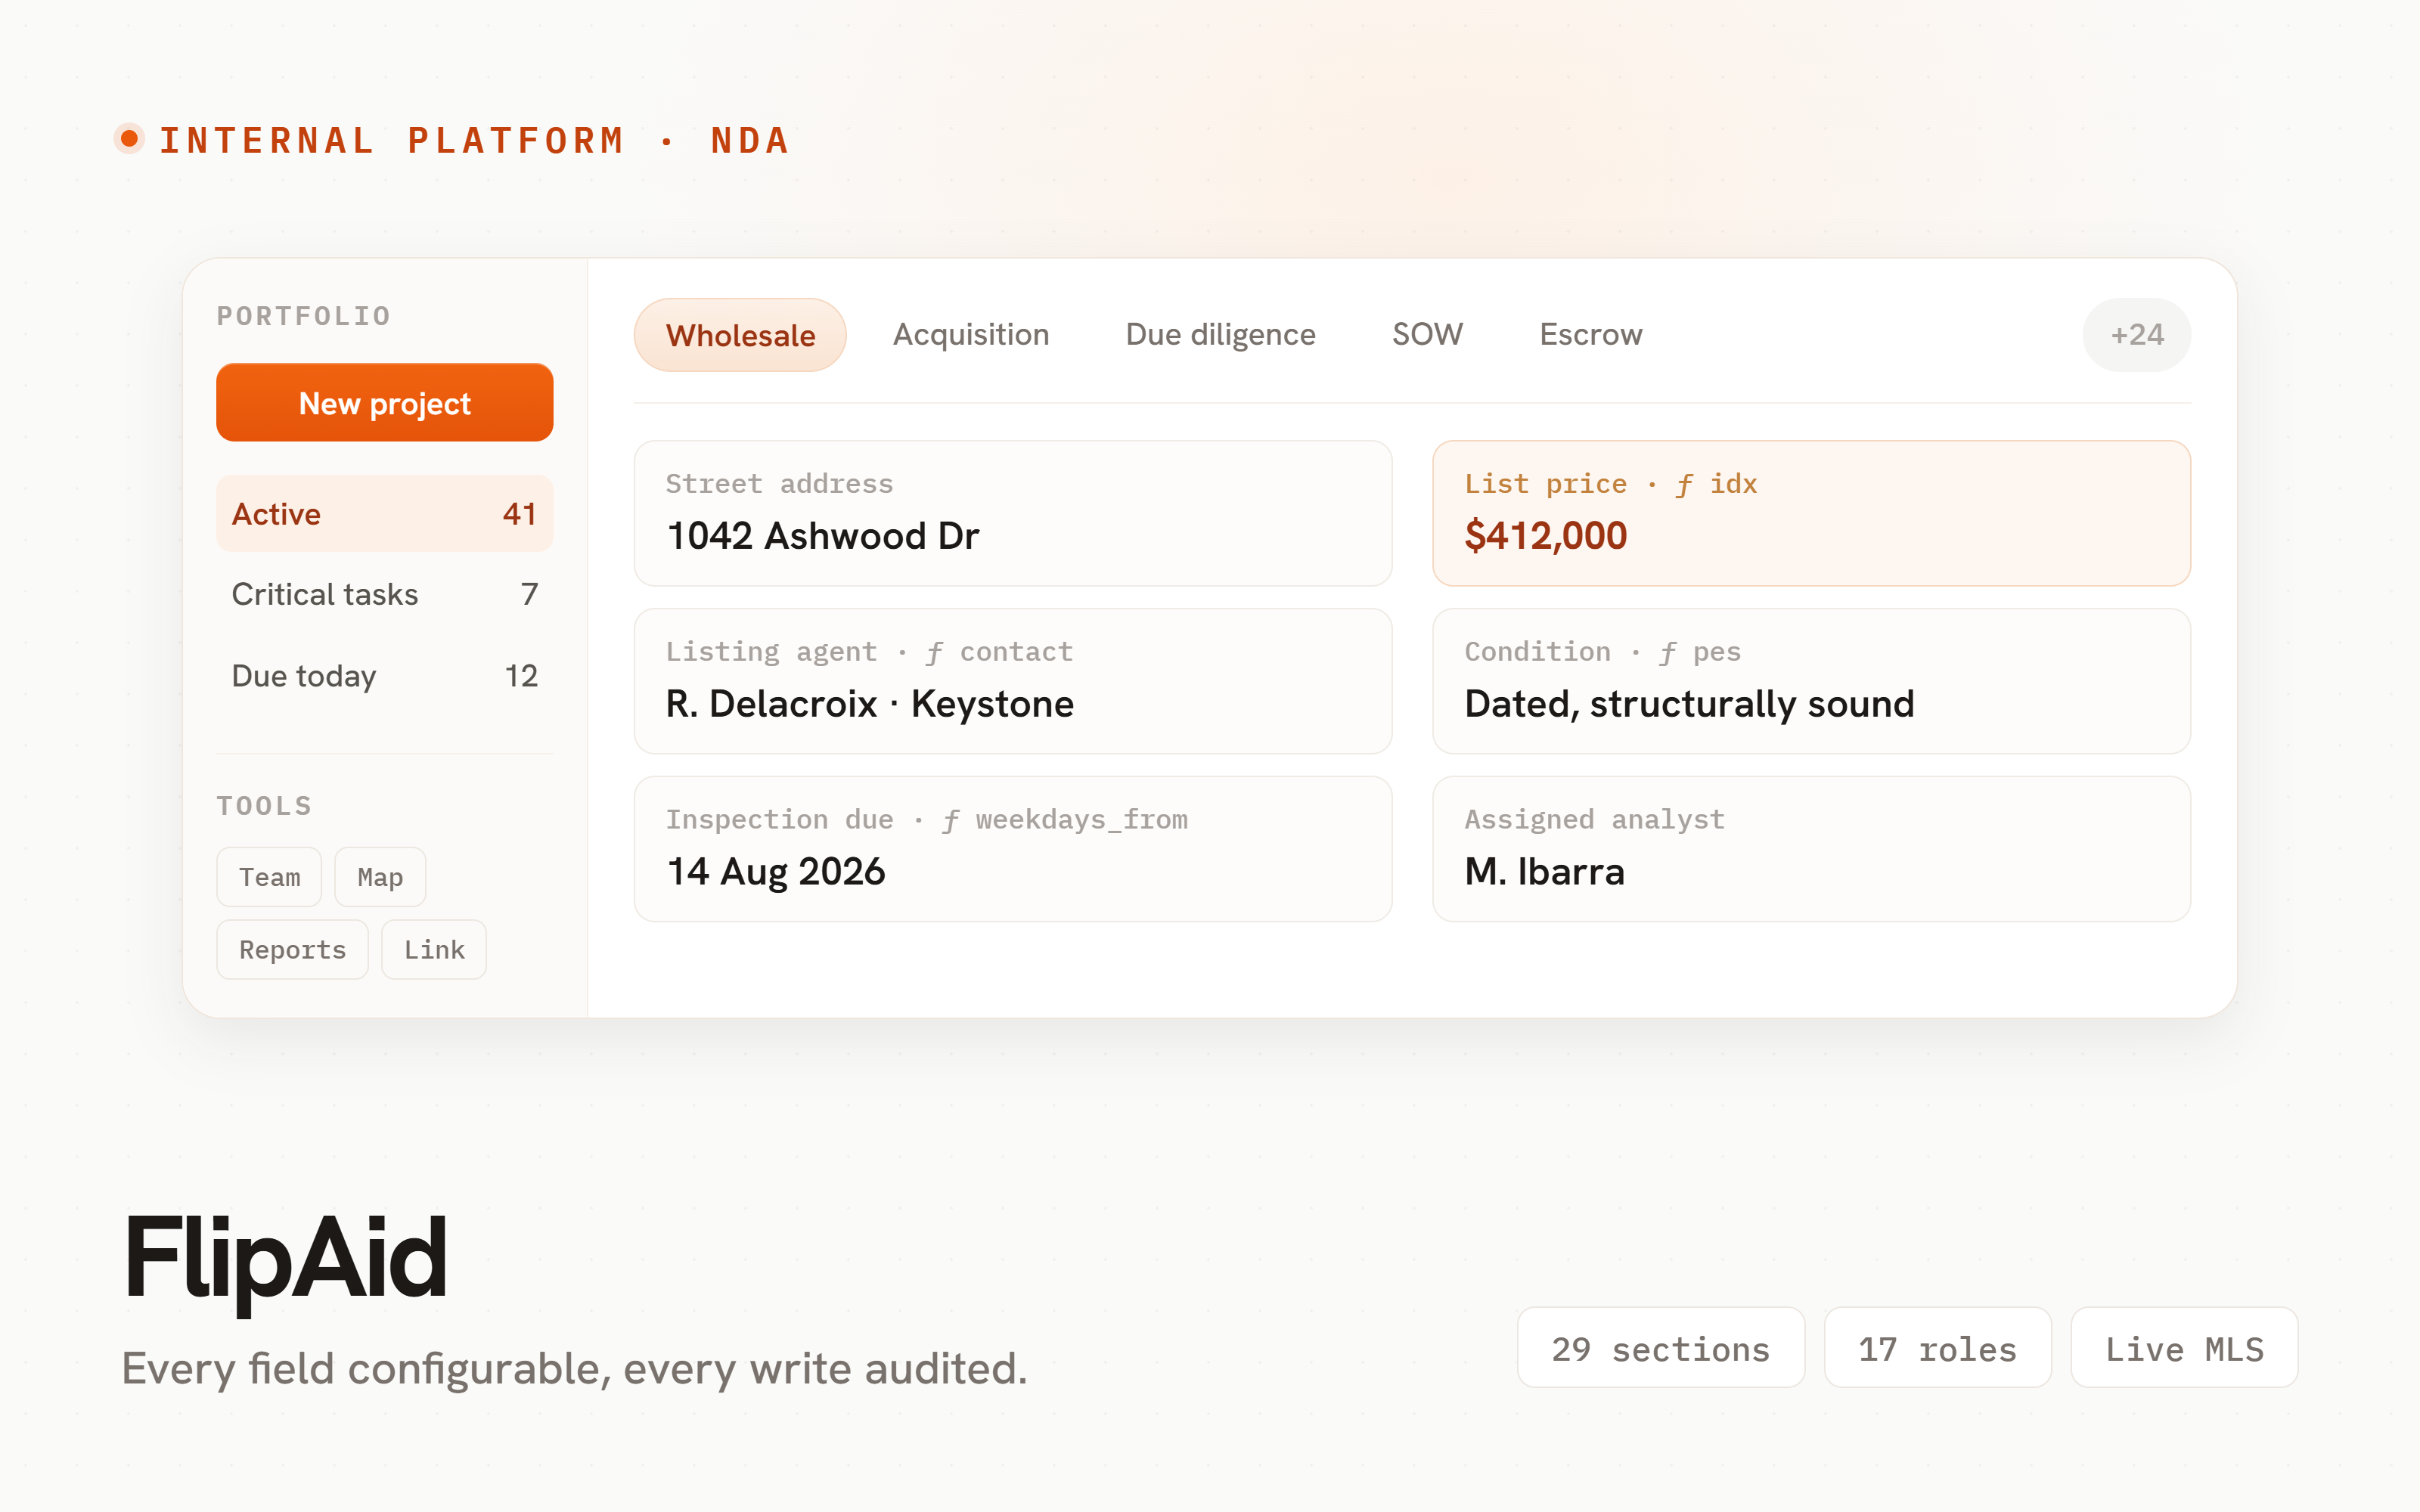2420x1512 pixels.
Task: Click the 'ƒ idx' formula label
Action: [x=1717, y=484]
